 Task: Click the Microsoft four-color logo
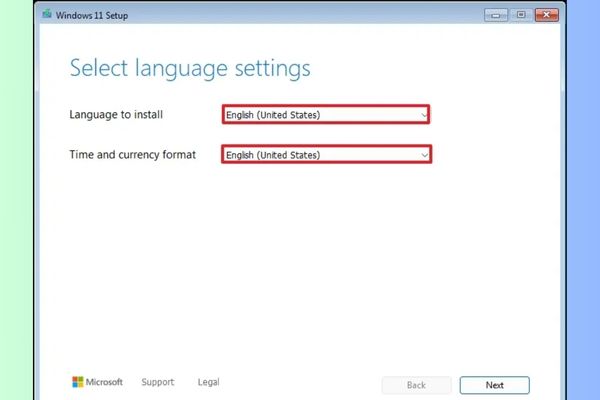click(78, 382)
